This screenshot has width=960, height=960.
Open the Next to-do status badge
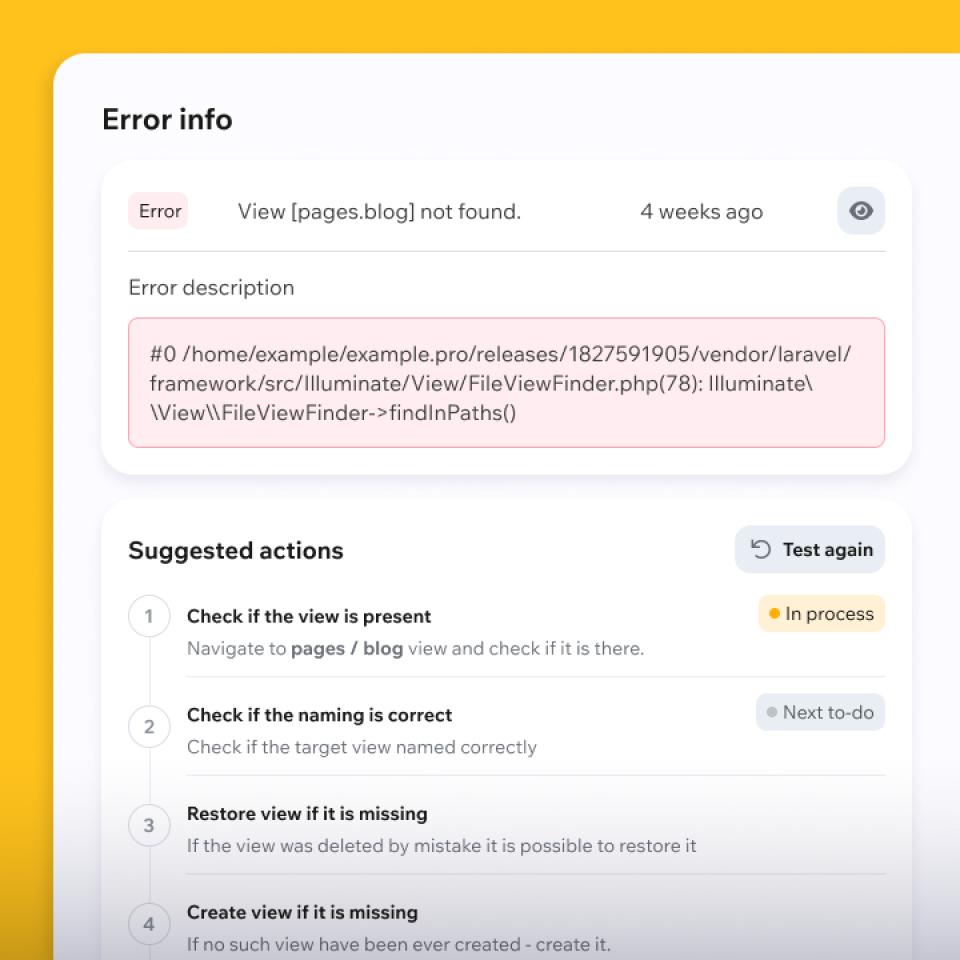[x=820, y=713]
